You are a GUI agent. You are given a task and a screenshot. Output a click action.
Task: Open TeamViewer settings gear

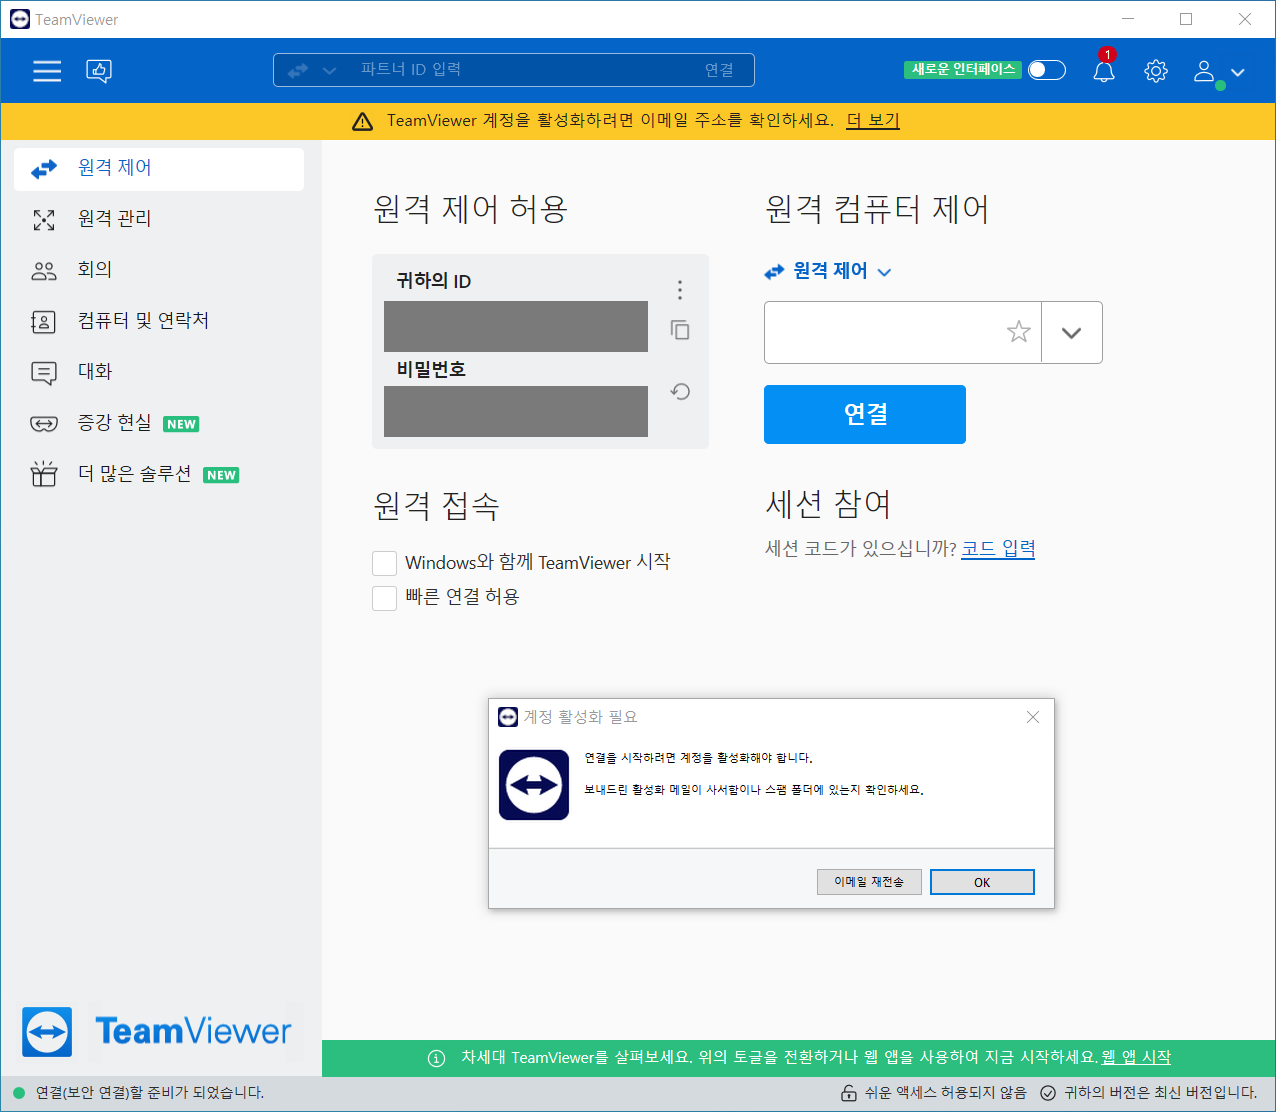[x=1155, y=71]
